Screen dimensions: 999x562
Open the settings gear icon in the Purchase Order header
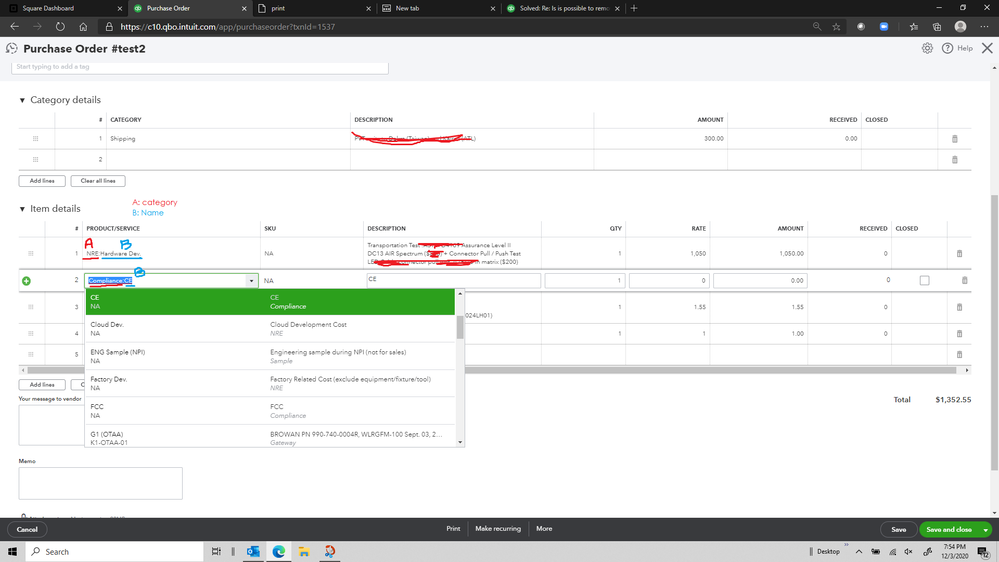[x=927, y=48]
